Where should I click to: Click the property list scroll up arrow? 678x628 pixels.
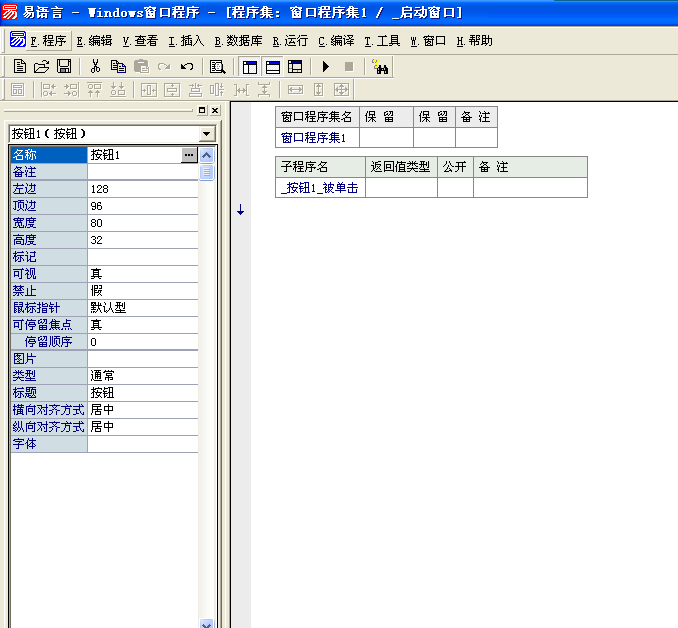pyautogui.click(x=207, y=155)
